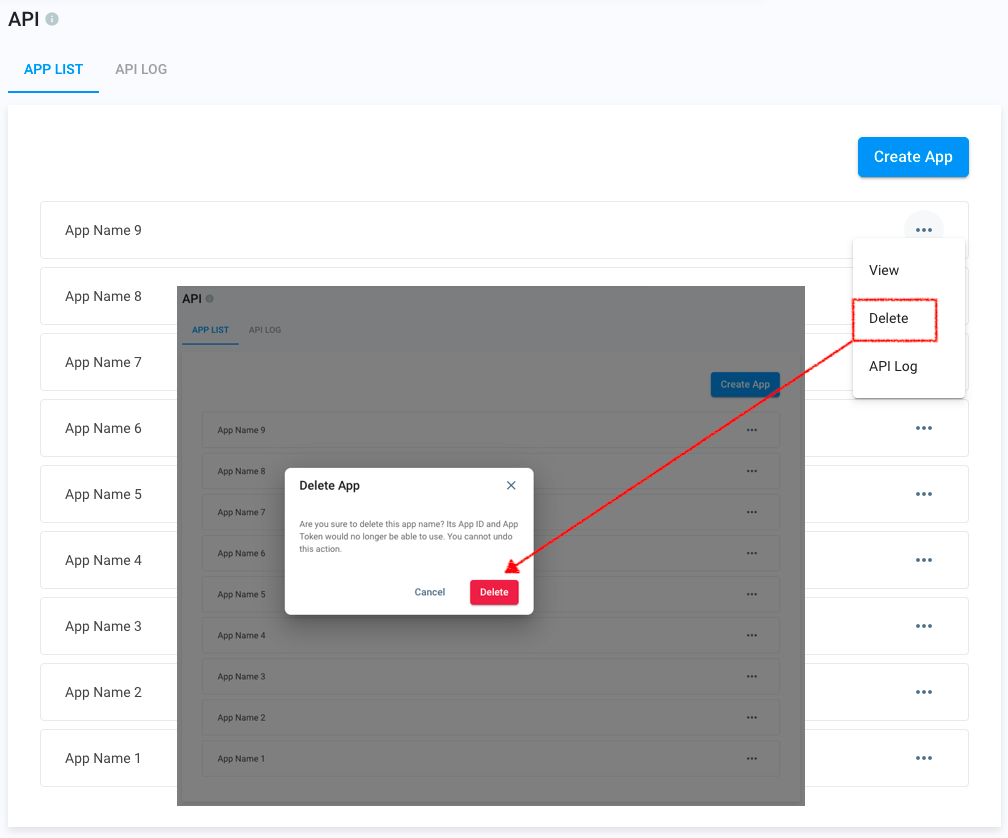
Task: Choose API Log from the App Name 9 dropdown menu
Action: (908, 366)
